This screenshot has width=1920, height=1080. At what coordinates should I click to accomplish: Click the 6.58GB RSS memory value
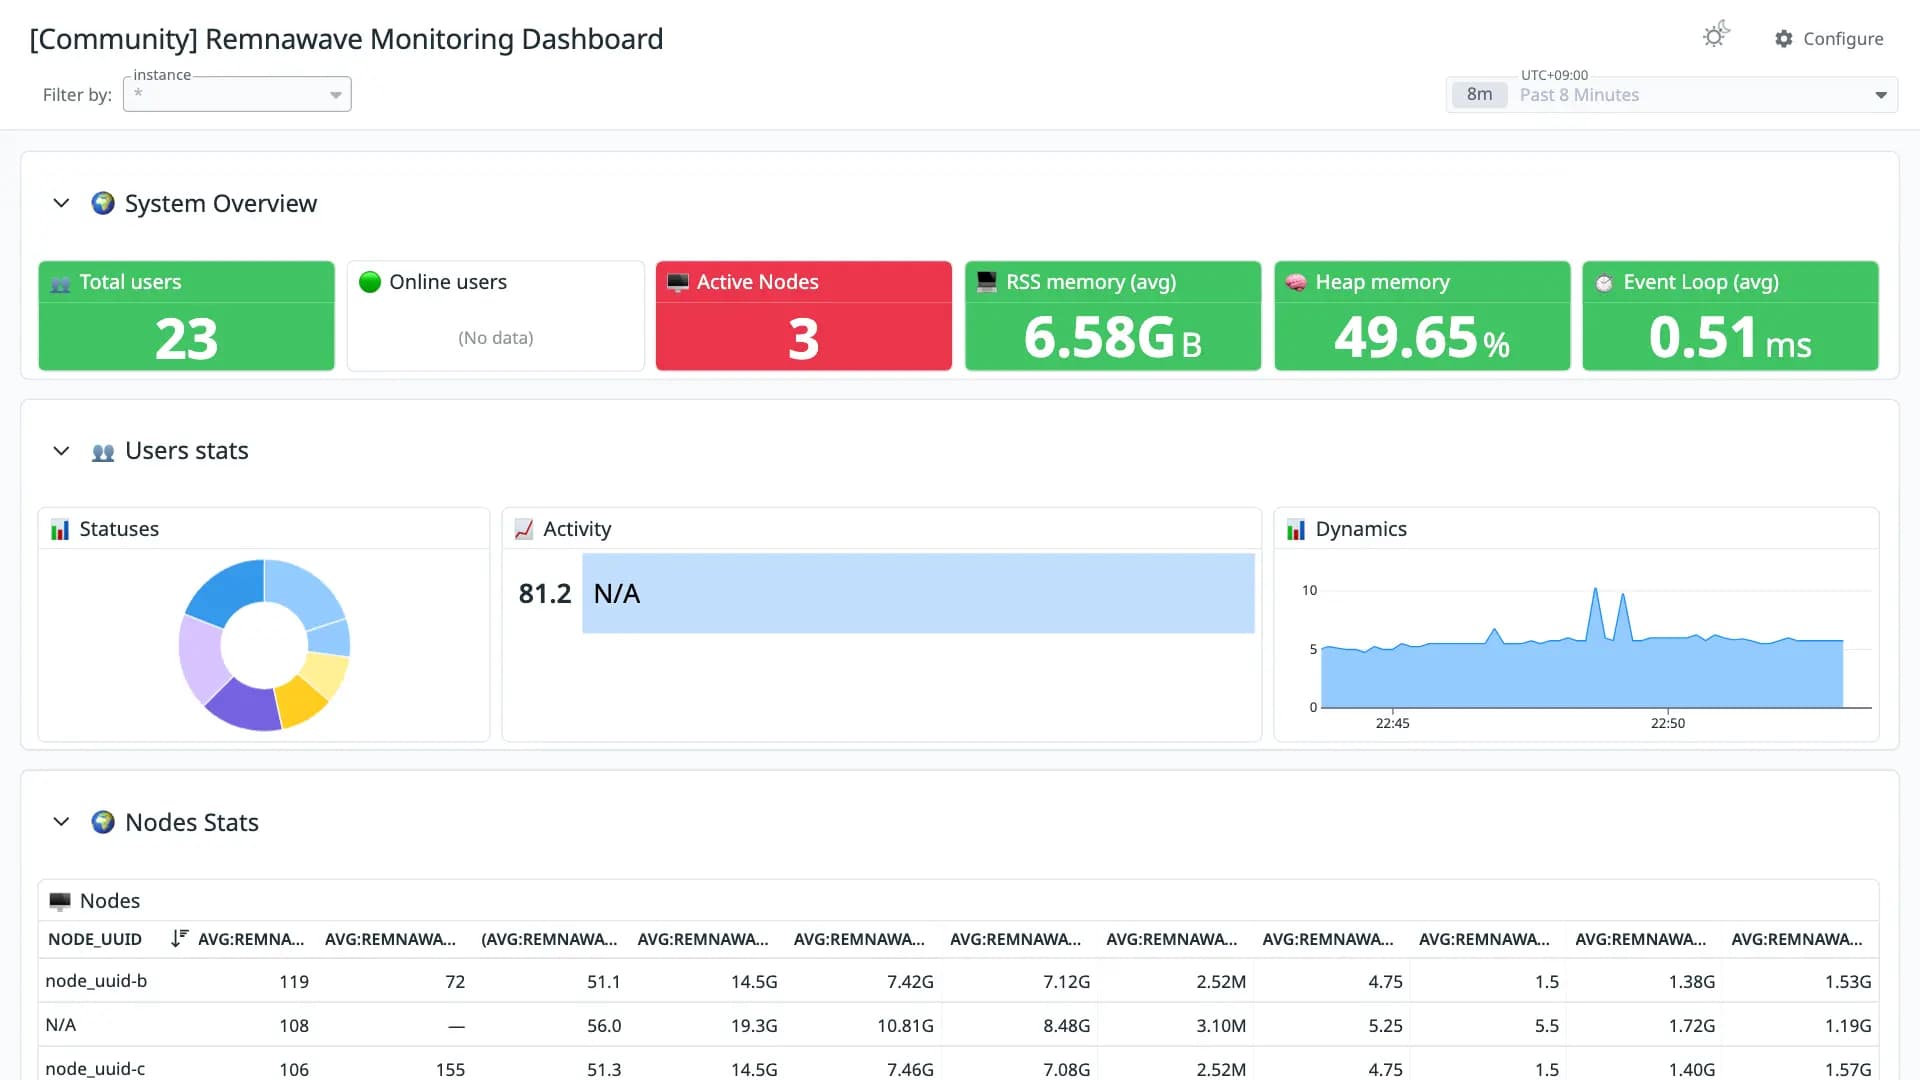point(1113,337)
